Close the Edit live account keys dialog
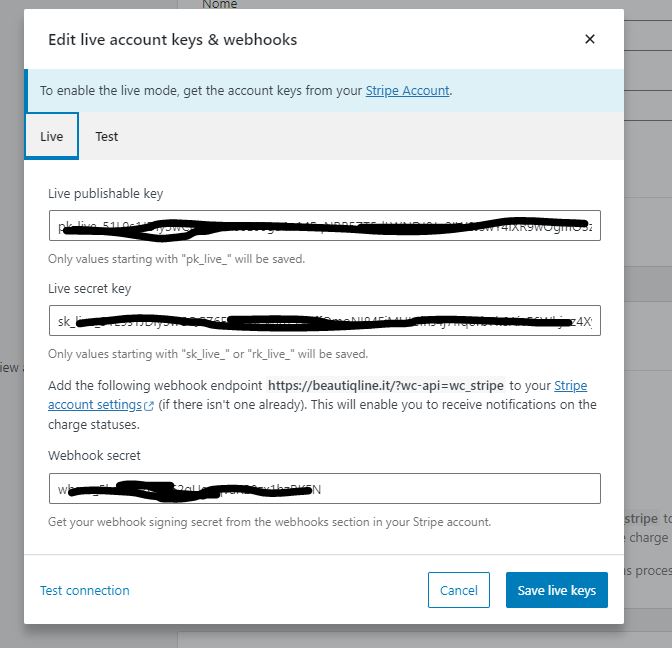The image size is (672, 648). coord(590,39)
